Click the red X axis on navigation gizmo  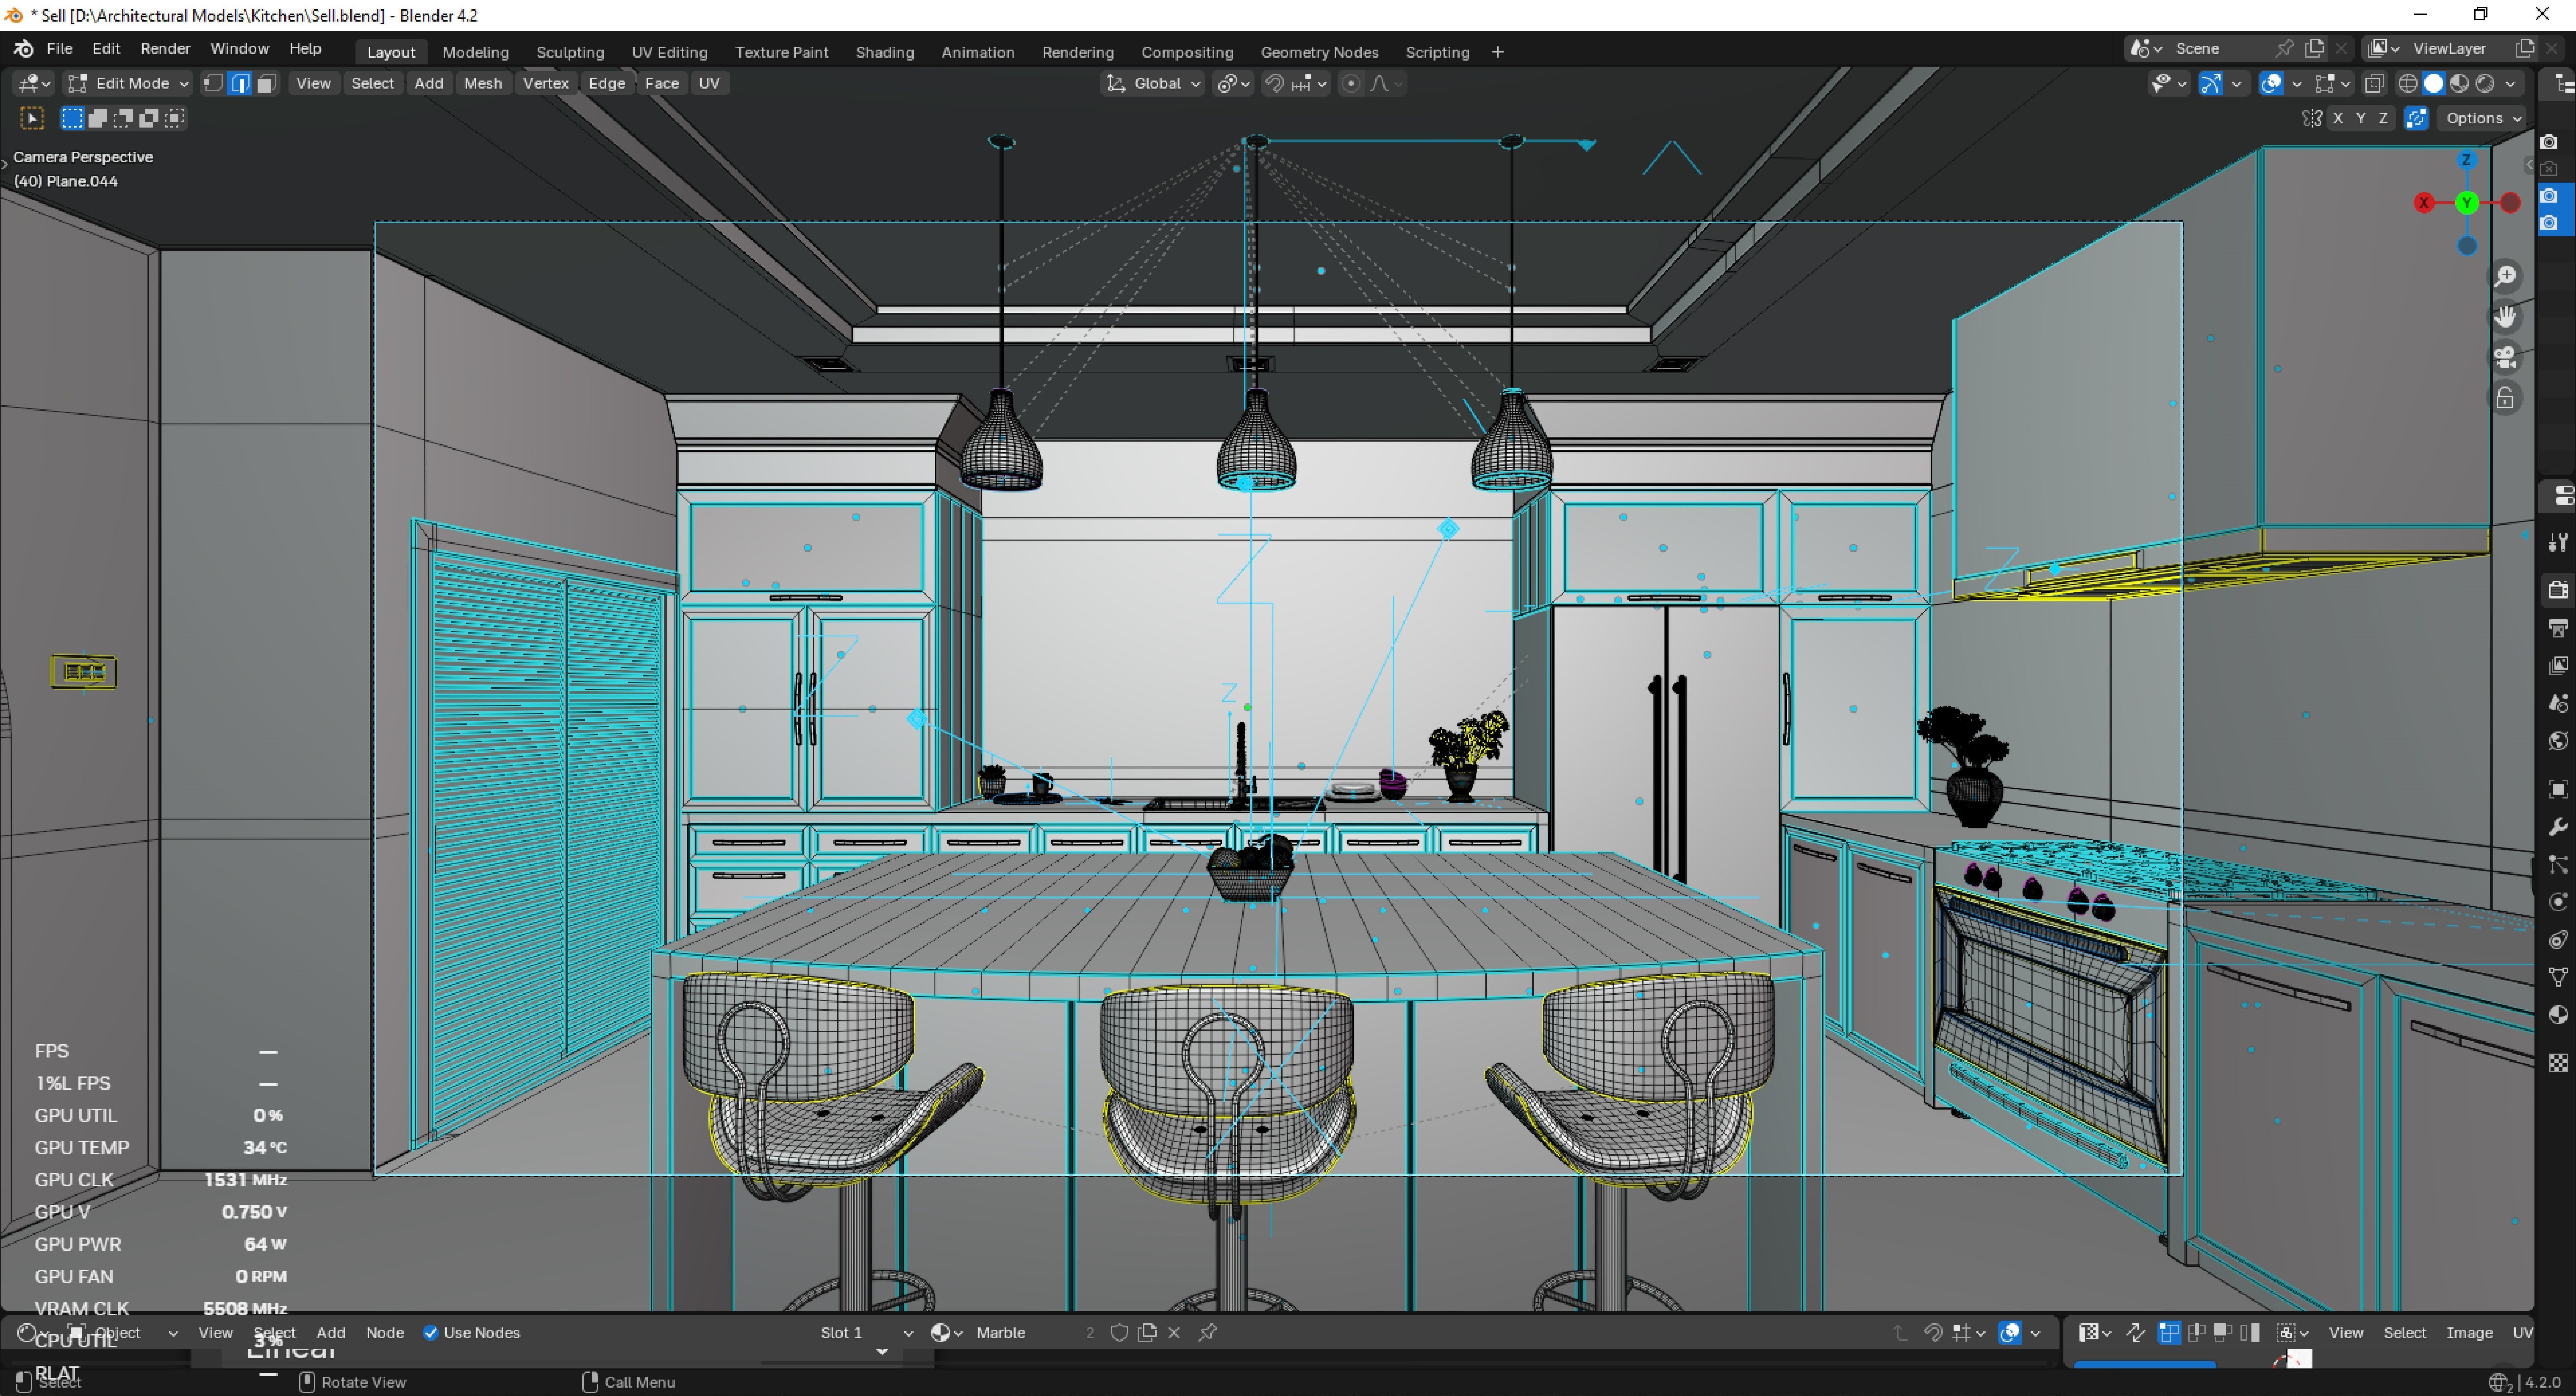(x=2424, y=203)
